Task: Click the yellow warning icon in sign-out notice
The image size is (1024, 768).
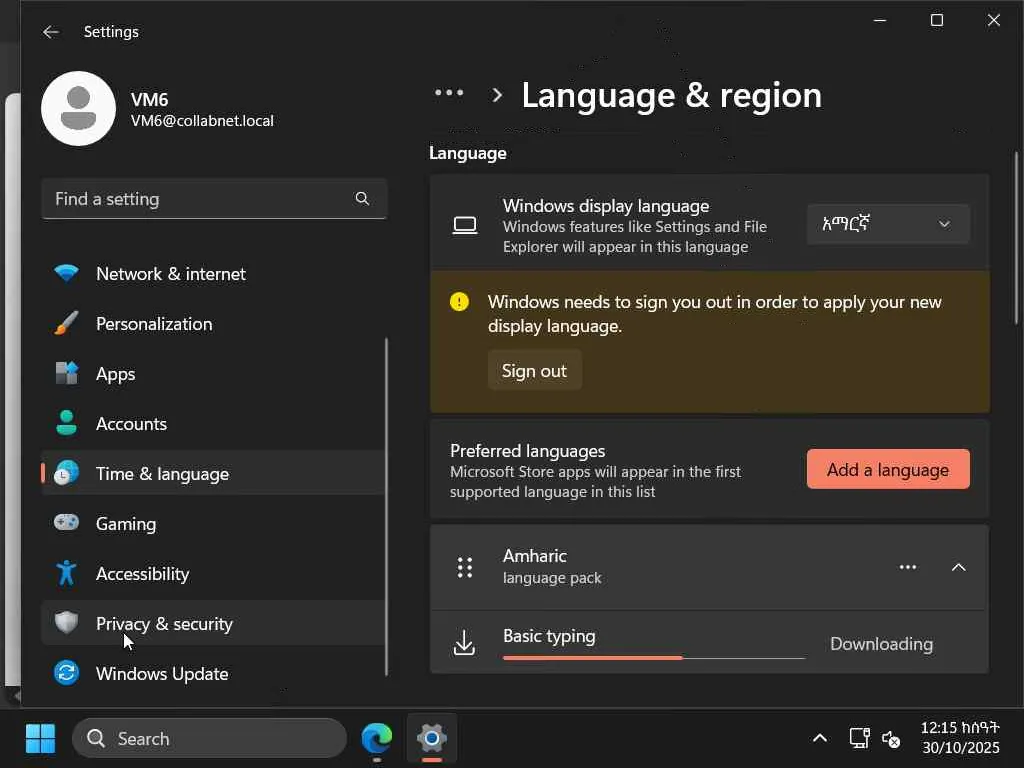Action: point(459,302)
